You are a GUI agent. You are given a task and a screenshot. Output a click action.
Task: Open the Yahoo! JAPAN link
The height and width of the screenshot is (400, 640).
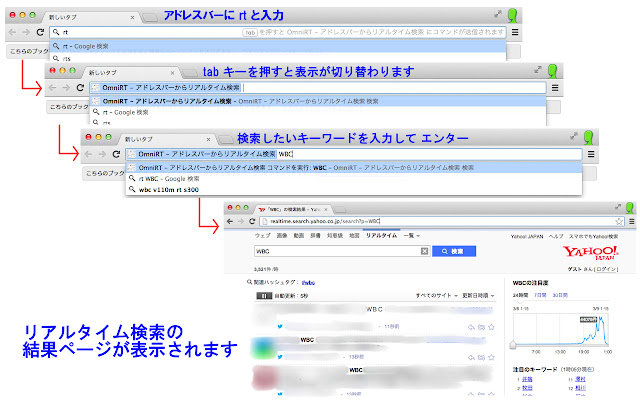527,236
